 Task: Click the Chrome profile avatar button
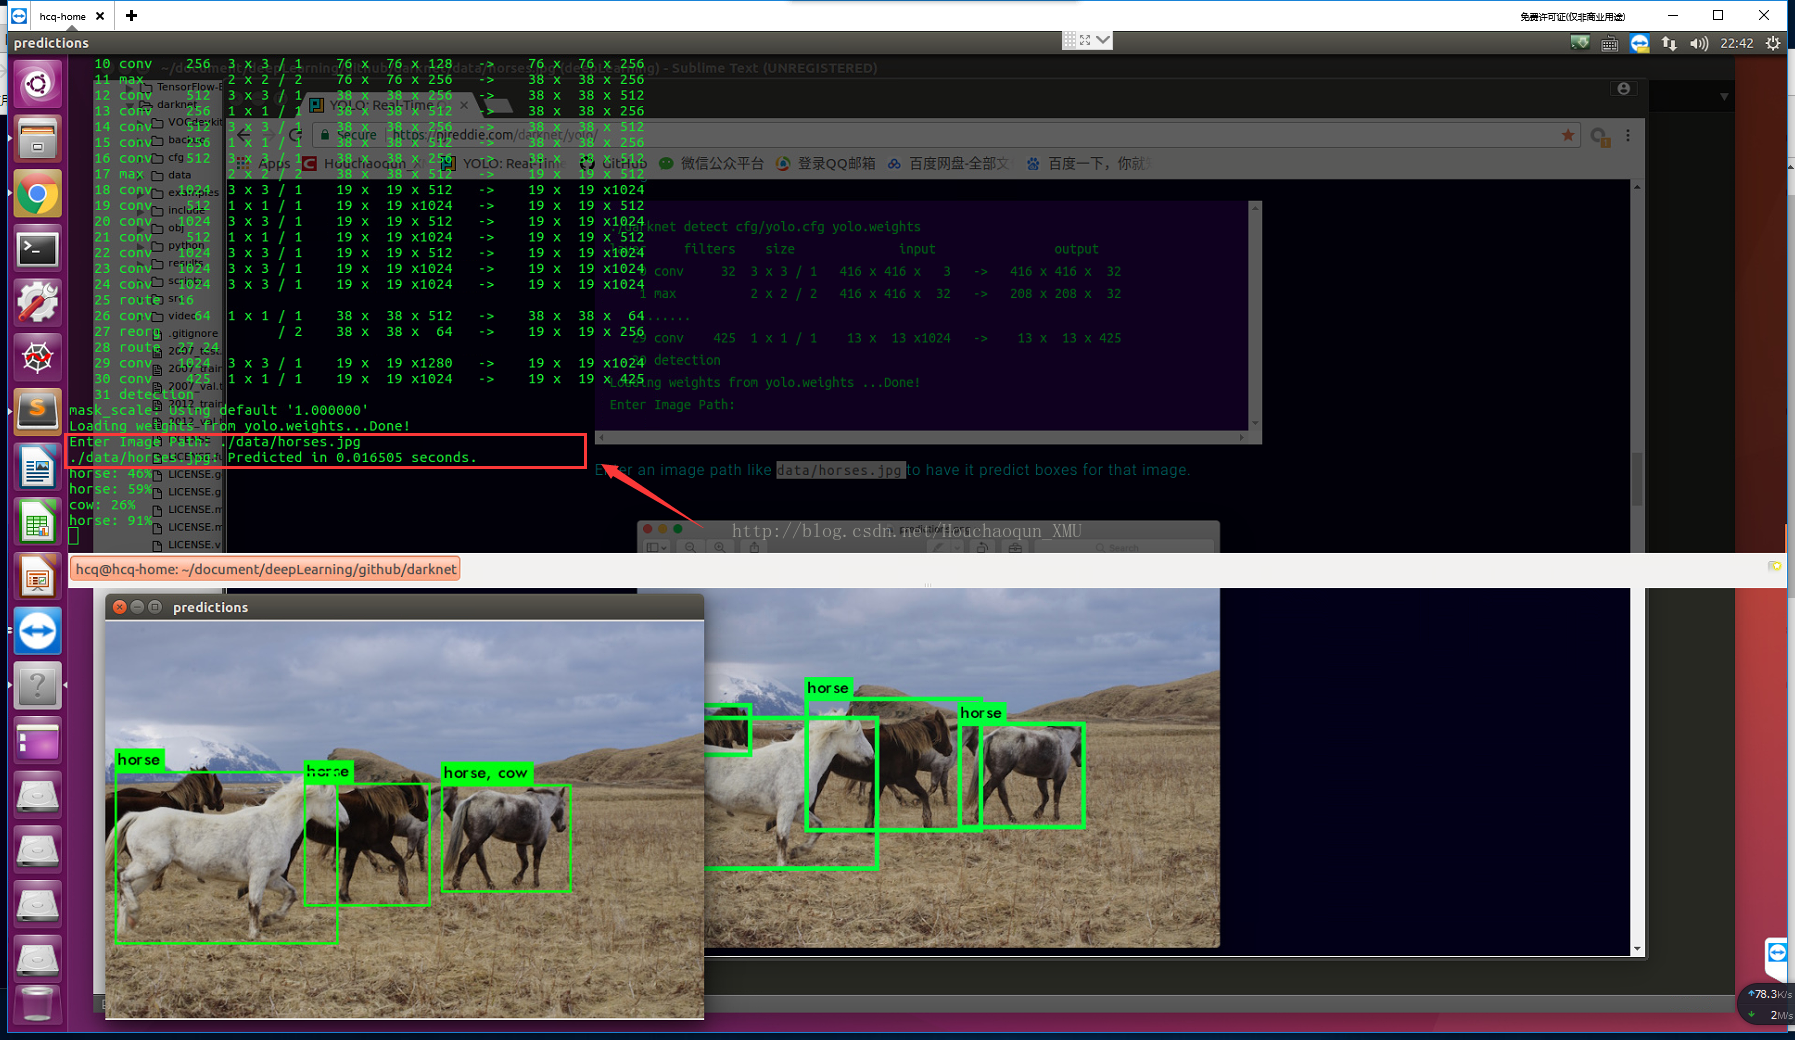tap(1623, 89)
